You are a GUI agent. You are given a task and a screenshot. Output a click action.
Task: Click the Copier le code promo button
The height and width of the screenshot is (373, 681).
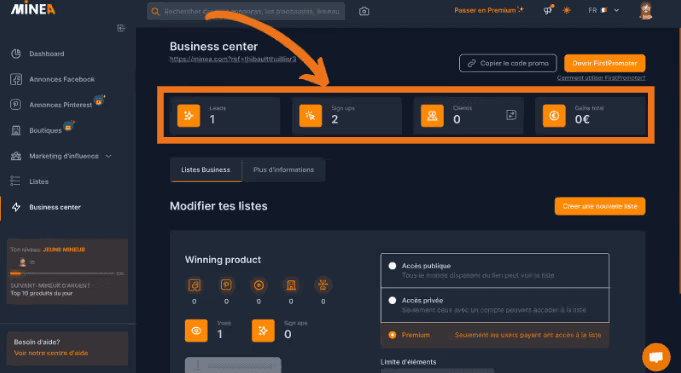tap(508, 63)
